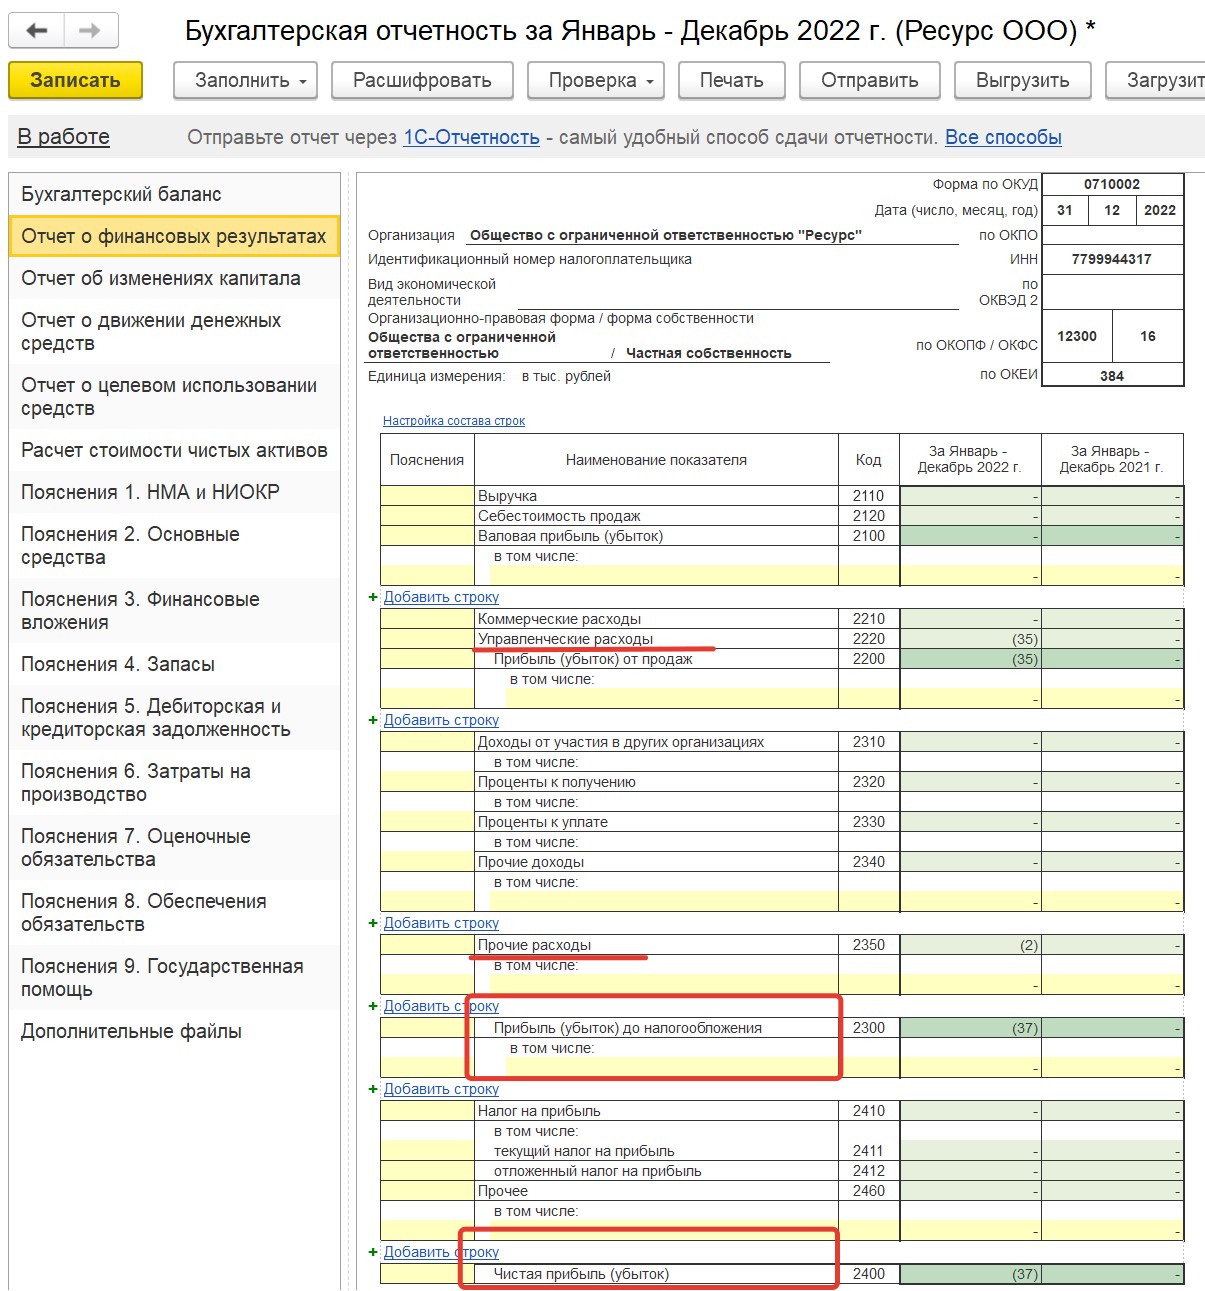1205x1291 pixels.
Task: Click the Пояснения cell in Выручка row
Action: [427, 496]
